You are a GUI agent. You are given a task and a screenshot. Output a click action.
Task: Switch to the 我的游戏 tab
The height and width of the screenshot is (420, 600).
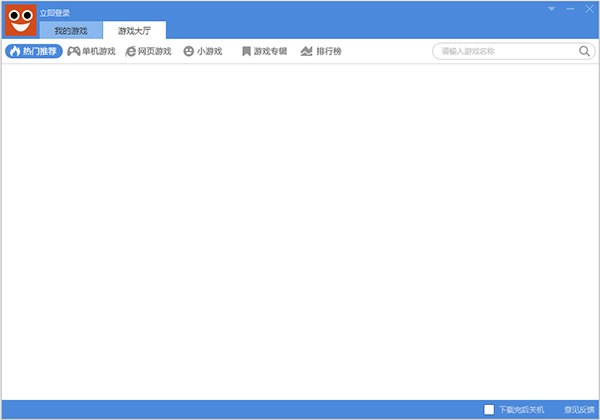point(71,31)
